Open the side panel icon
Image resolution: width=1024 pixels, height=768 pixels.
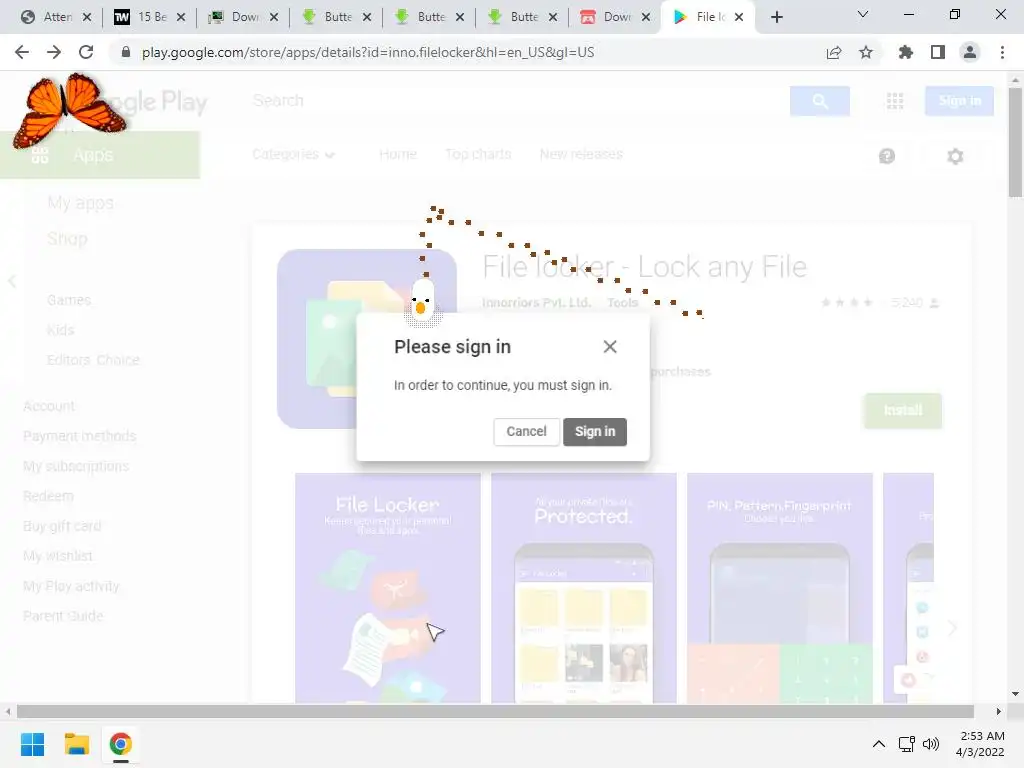tap(938, 52)
